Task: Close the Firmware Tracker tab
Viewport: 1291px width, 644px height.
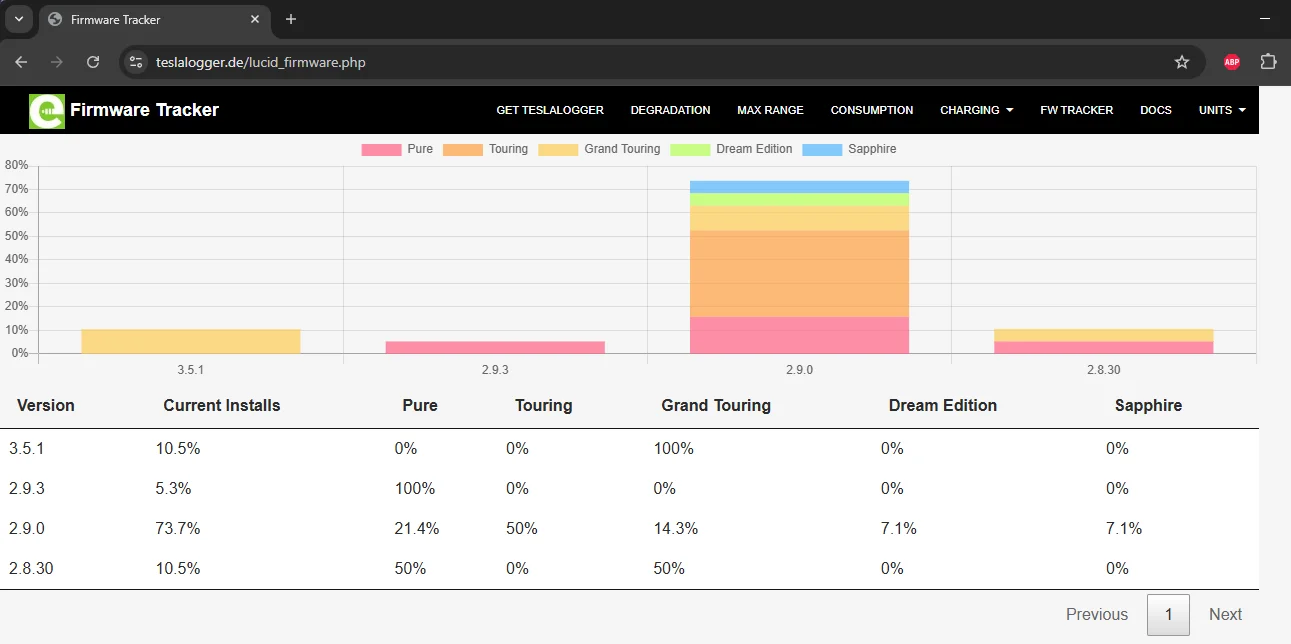Action: pos(255,19)
